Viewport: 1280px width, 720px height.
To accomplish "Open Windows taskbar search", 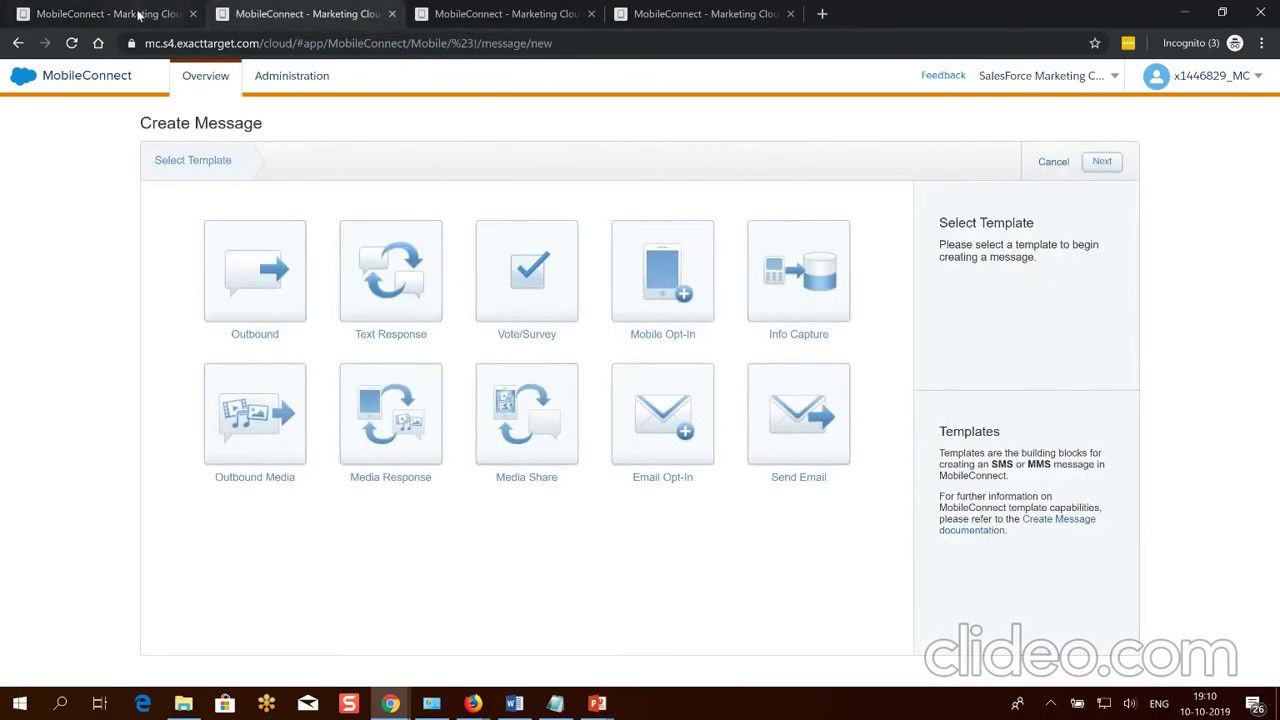I will coord(60,704).
